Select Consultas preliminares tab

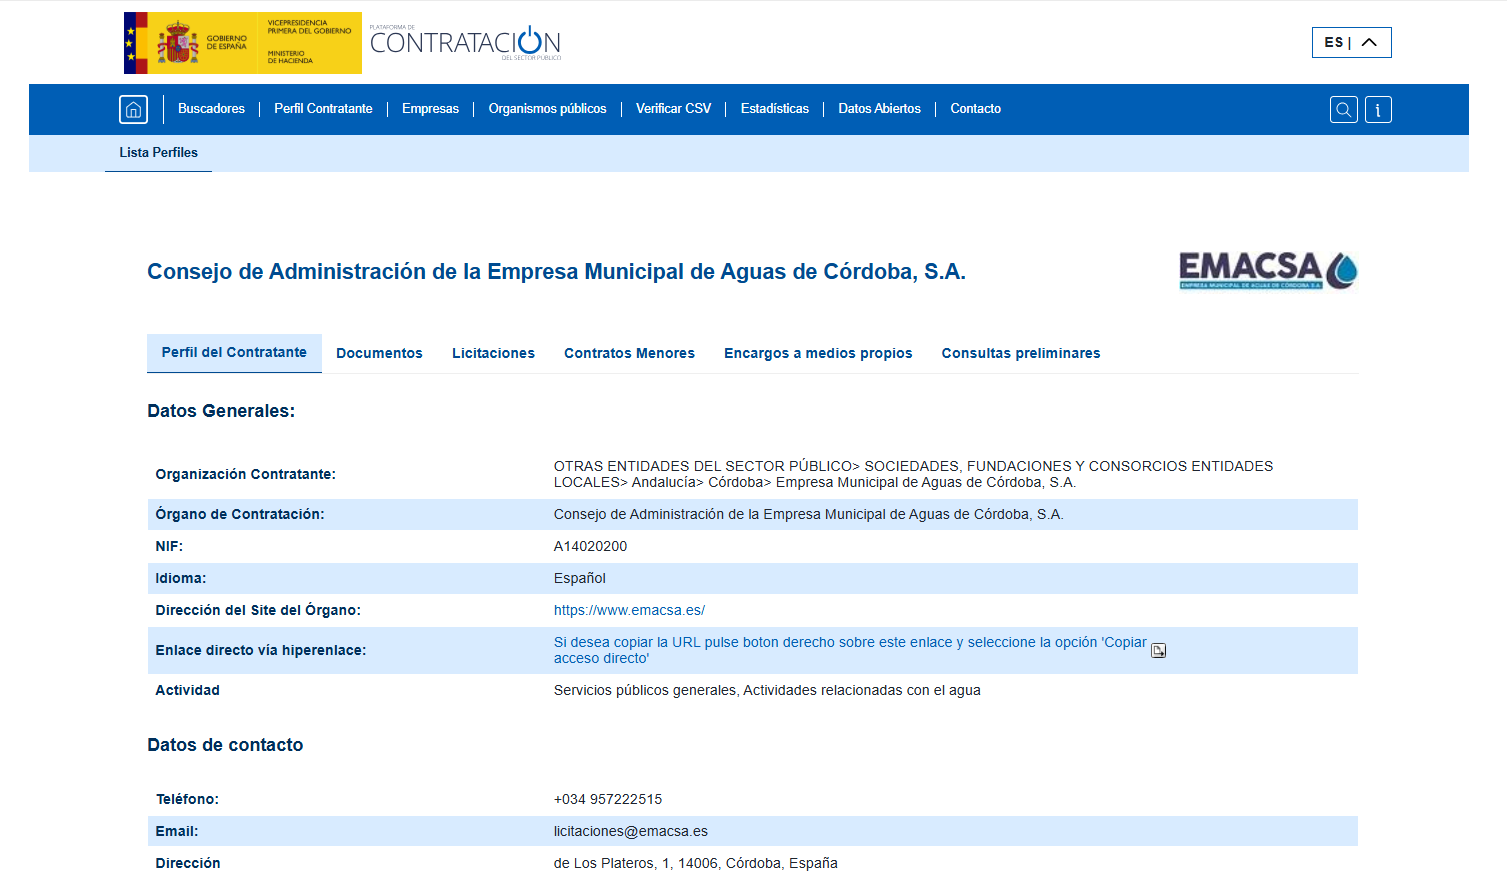pos(1020,353)
